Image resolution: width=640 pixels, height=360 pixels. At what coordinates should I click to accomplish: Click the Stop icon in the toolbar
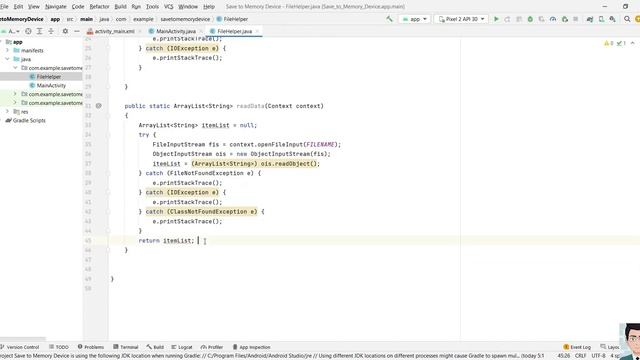pos(576,19)
